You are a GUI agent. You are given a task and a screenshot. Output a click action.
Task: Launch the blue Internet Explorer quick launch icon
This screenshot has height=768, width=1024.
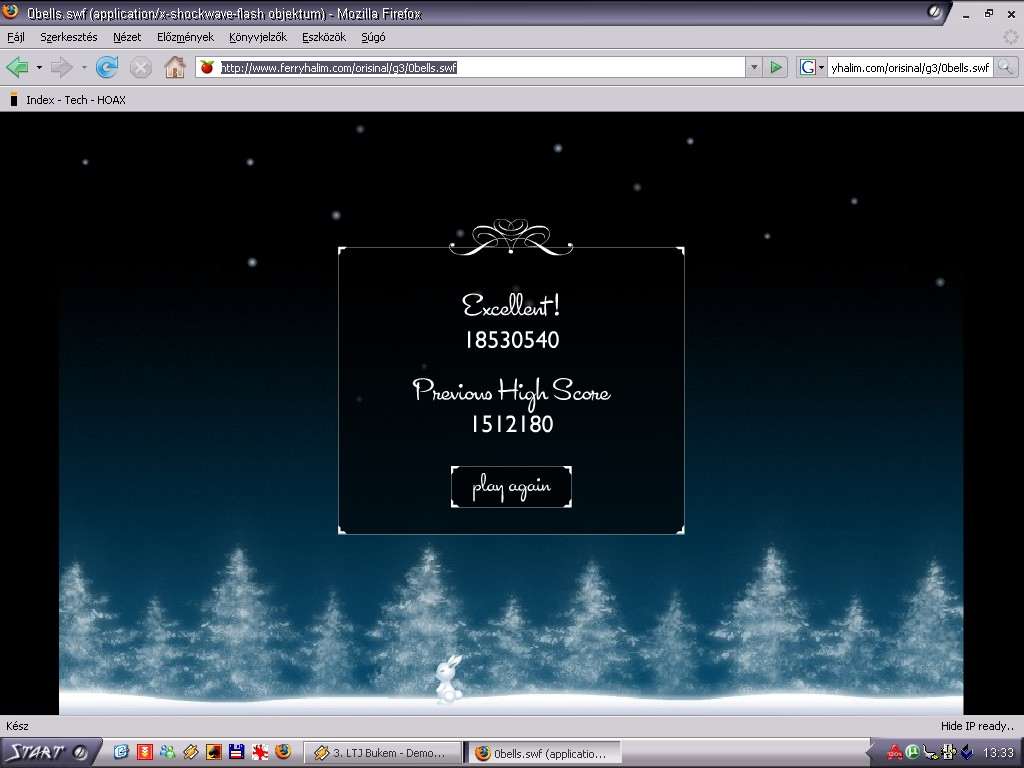click(x=121, y=752)
